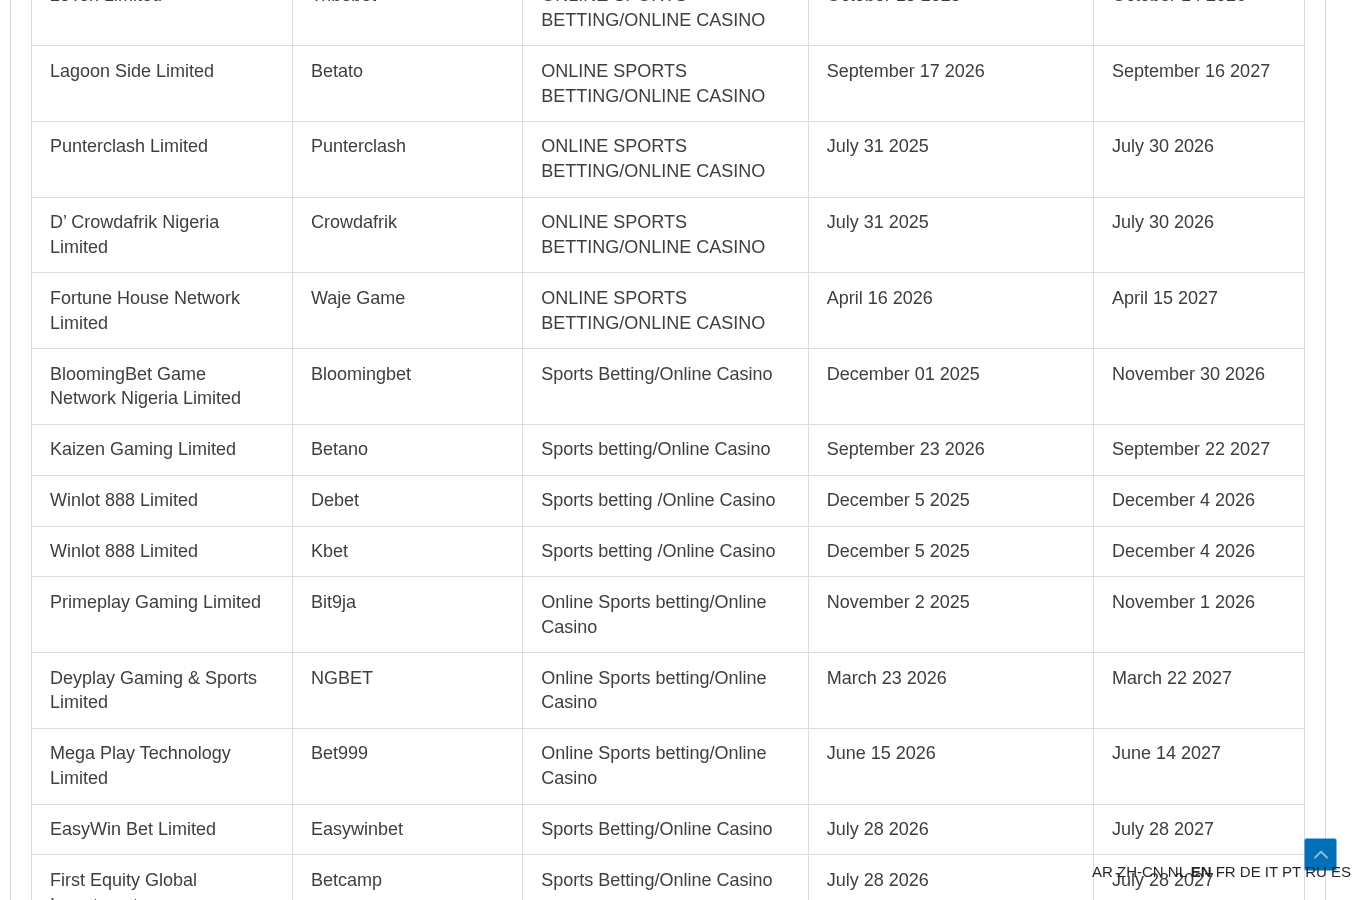1366x900 pixels.
Task: Switch language to AR
Action: pos(1102,872)
